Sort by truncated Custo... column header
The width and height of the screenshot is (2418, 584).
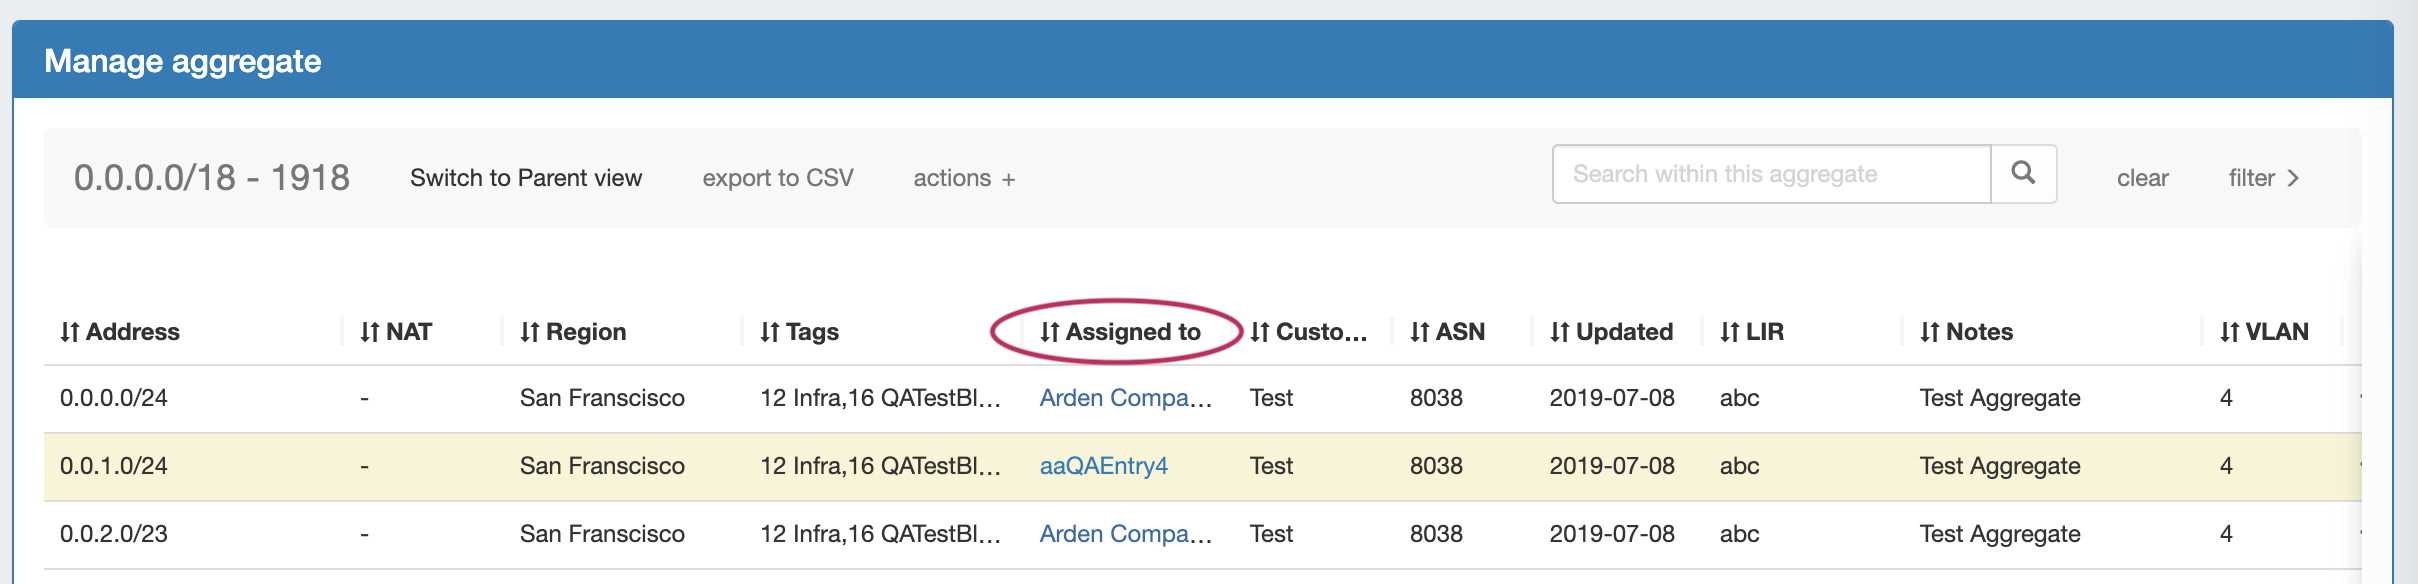[x=1308, y=332]
